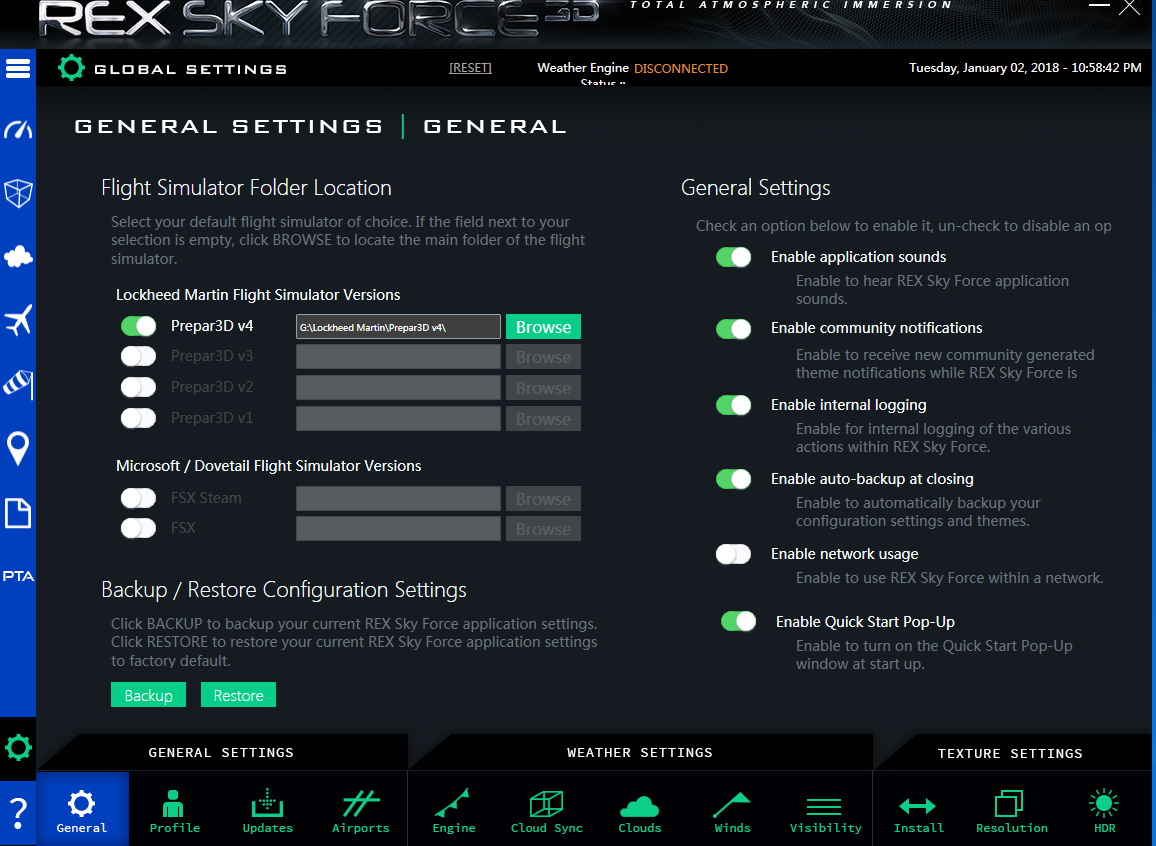
Task: Click the 'Enable application sounds' label
Action: coord(858,256)
